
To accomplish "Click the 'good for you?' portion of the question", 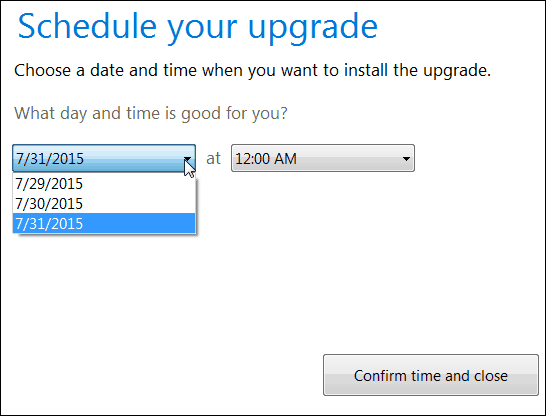I will click(234, 113).
